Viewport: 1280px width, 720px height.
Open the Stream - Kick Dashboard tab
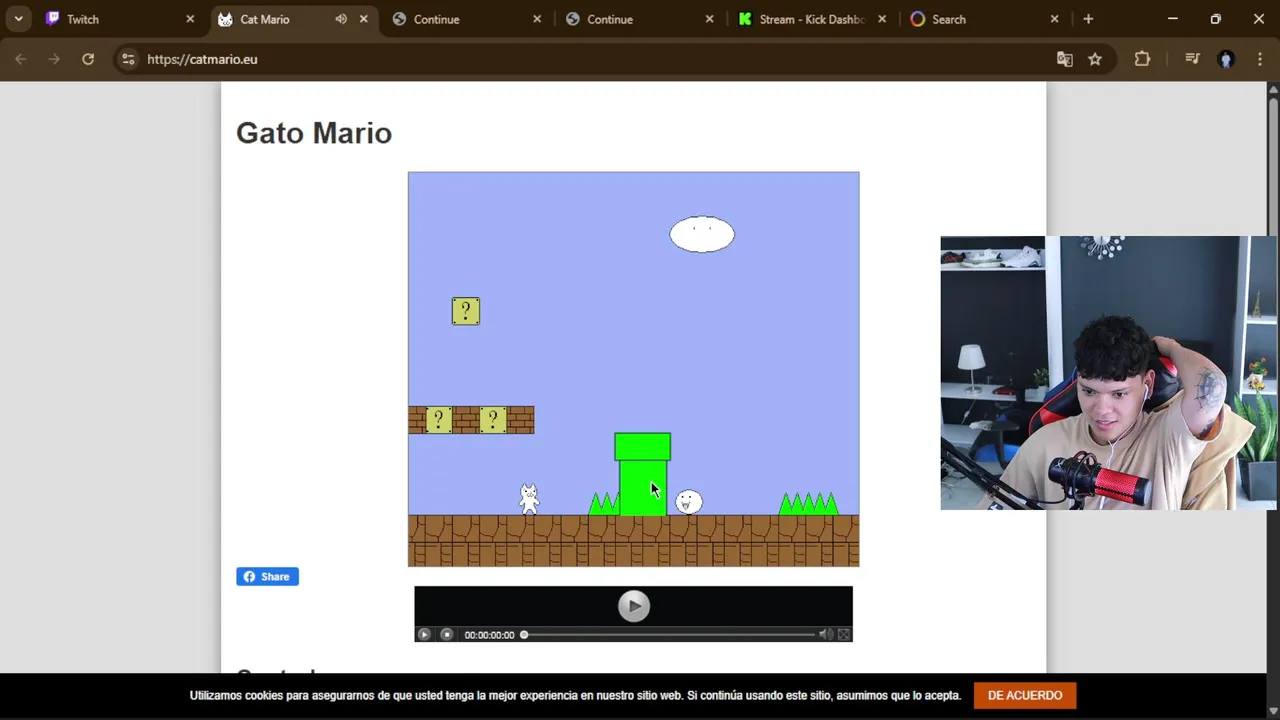(812, 19)
